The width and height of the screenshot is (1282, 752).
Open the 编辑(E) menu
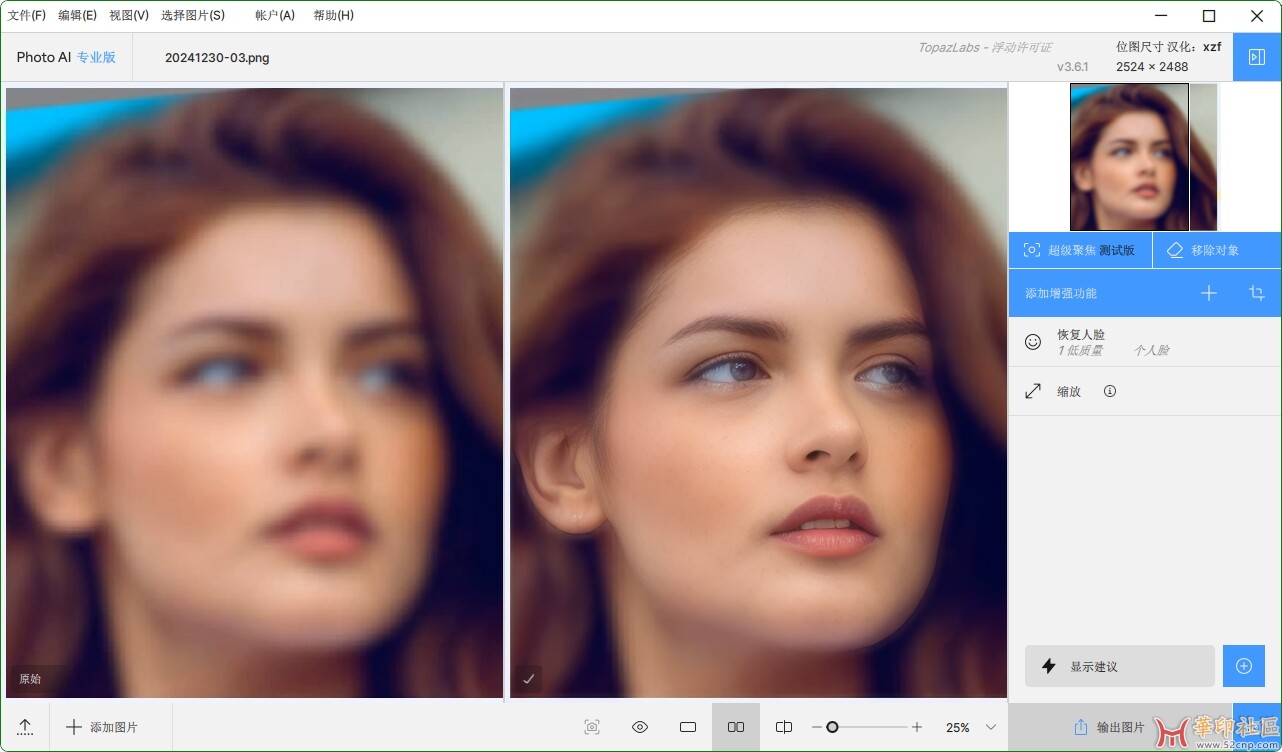click(x=78, y=15)
